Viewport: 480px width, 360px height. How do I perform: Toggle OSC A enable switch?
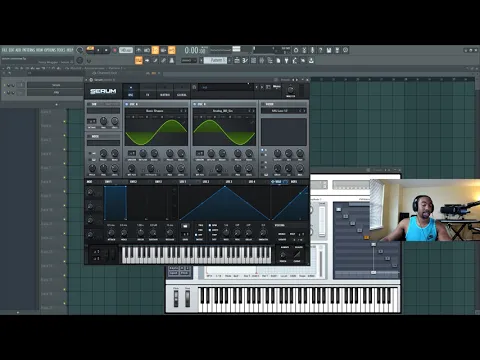pyautogui.click(x=127, y=104)
